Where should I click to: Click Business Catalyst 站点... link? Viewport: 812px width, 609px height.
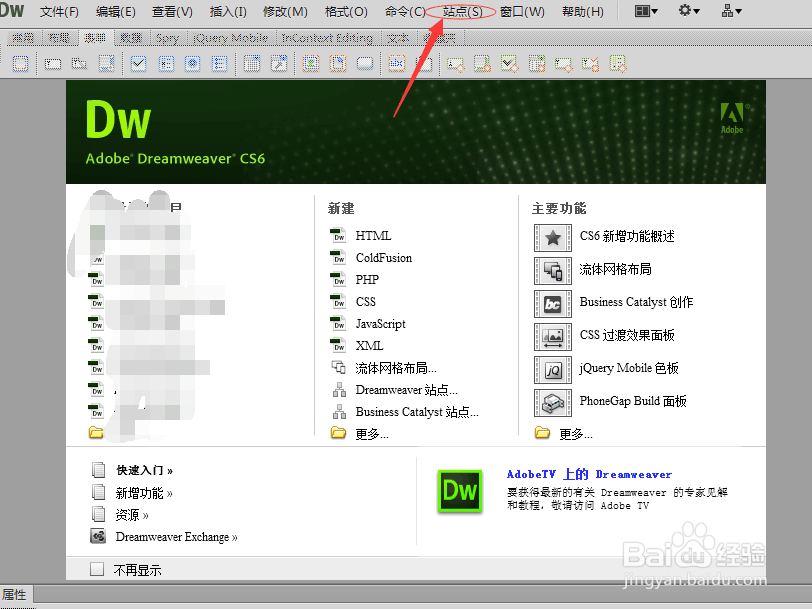(417, 412)
